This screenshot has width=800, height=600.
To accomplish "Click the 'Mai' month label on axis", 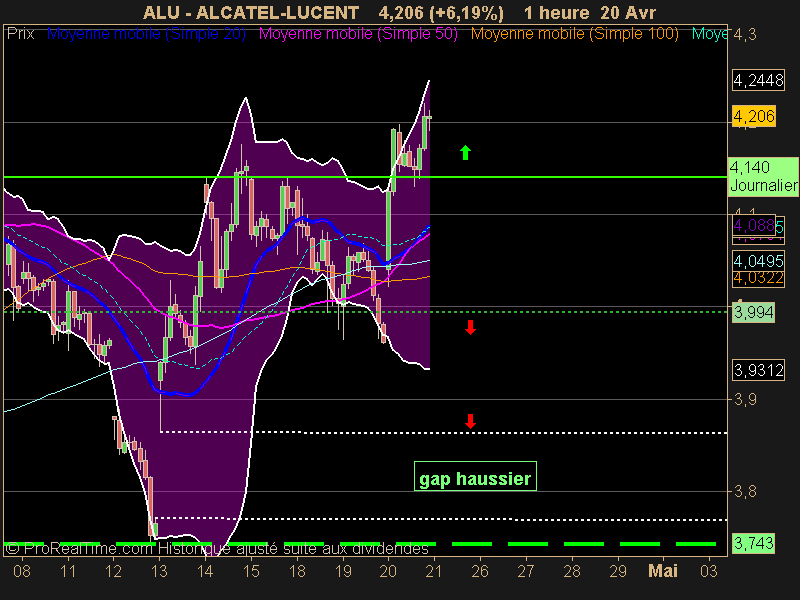I will (x=663, y=571).
